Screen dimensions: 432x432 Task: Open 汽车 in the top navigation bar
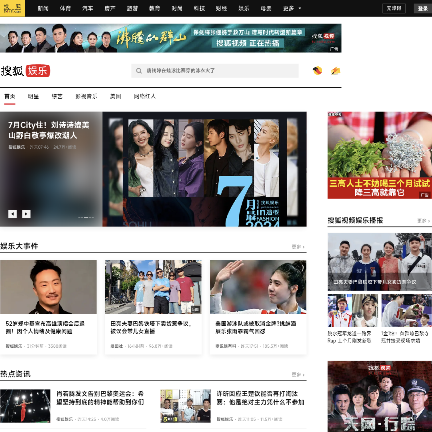87,8
